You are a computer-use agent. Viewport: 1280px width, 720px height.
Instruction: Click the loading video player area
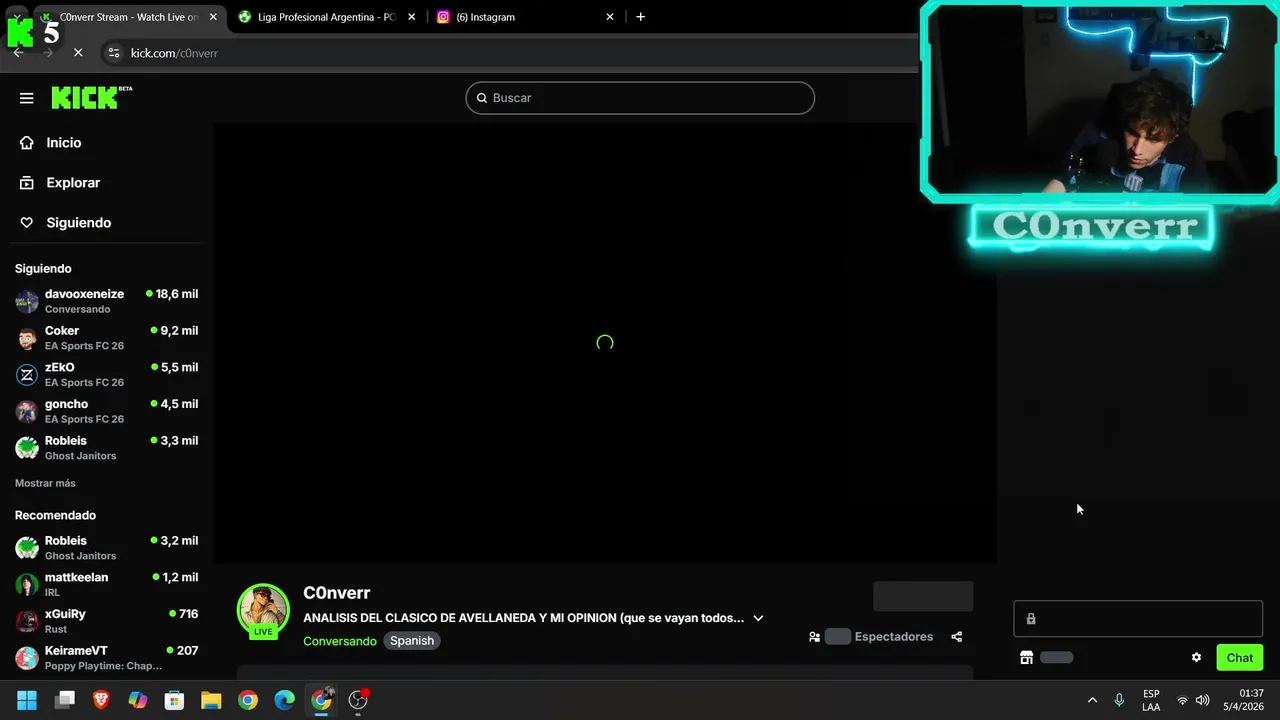point(605,343)
